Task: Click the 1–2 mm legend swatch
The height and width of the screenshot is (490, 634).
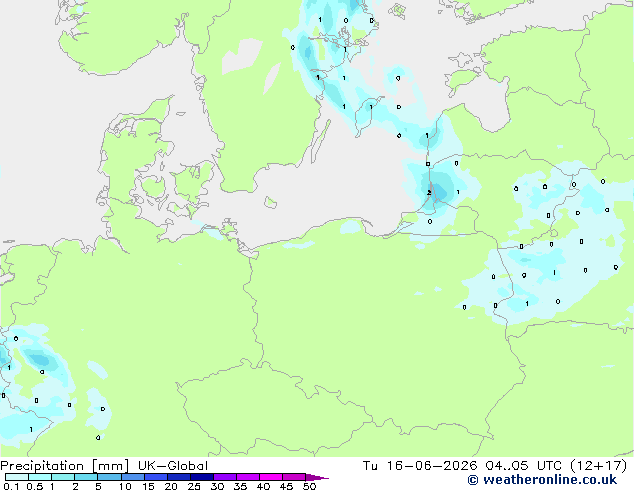Action: (63, 477)
